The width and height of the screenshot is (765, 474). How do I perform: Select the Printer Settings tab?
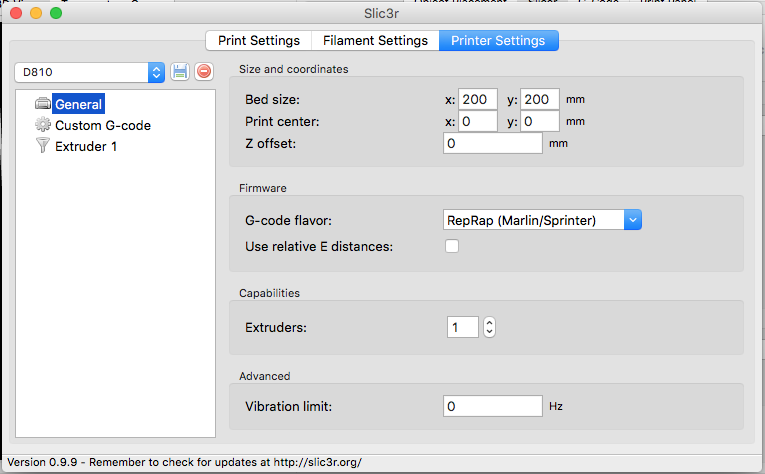click(498, 41)
